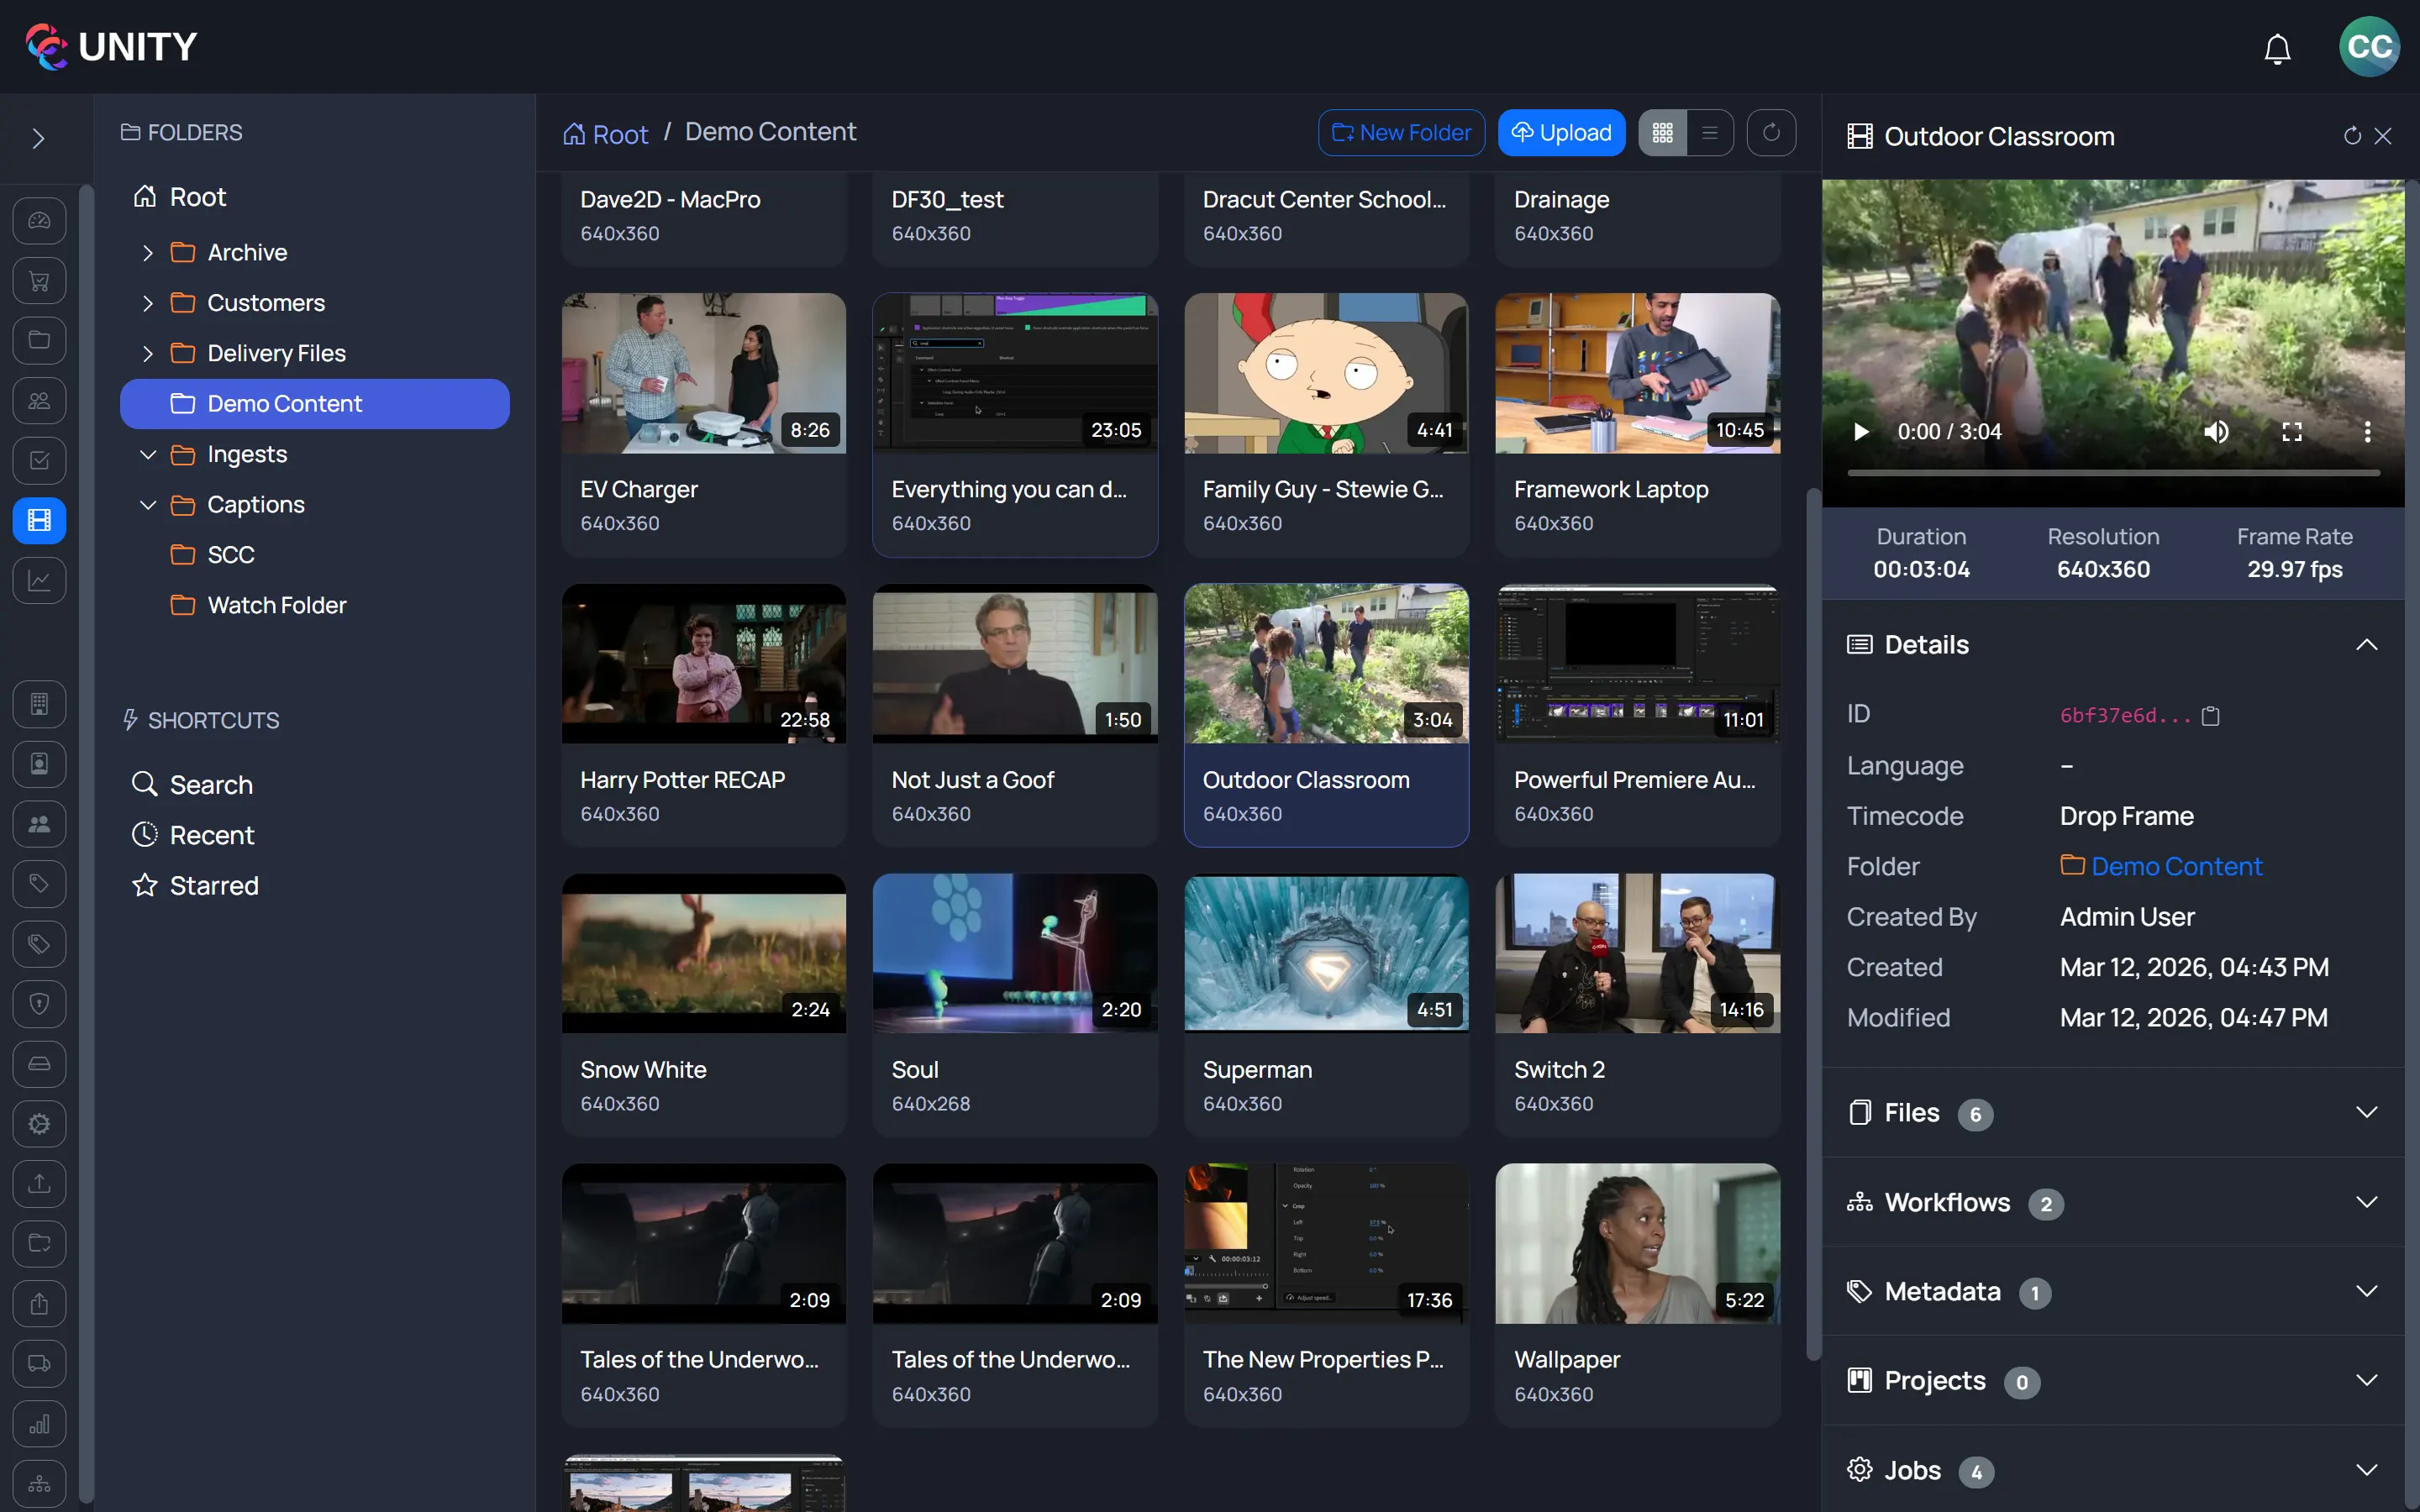This screenshot has width=2420, height=1512.
Task: Refresh the Demo Content folder view
Action: click(1770, 132)
